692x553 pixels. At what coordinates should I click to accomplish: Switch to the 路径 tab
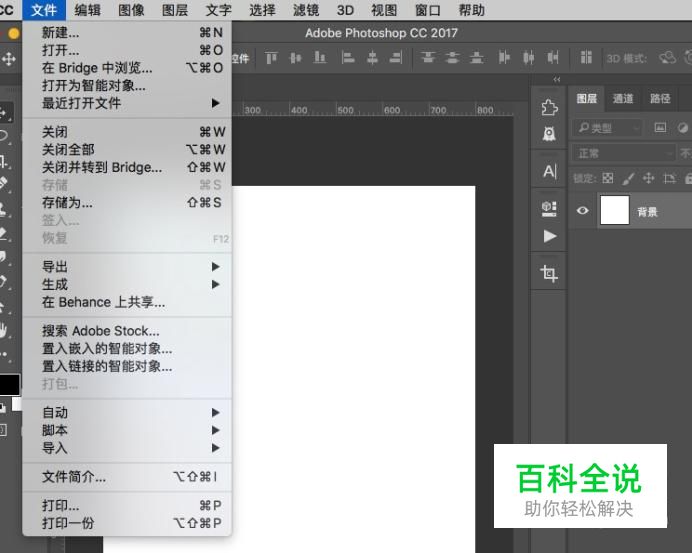point(660,98)
